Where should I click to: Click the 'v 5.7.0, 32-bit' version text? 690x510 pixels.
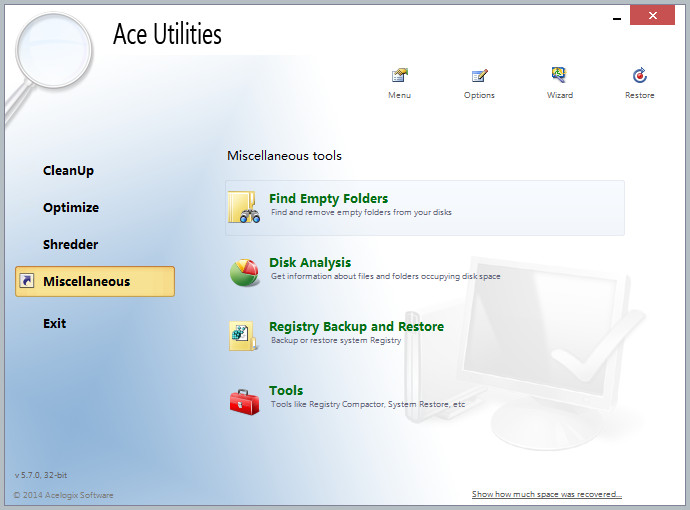[40, 475]
